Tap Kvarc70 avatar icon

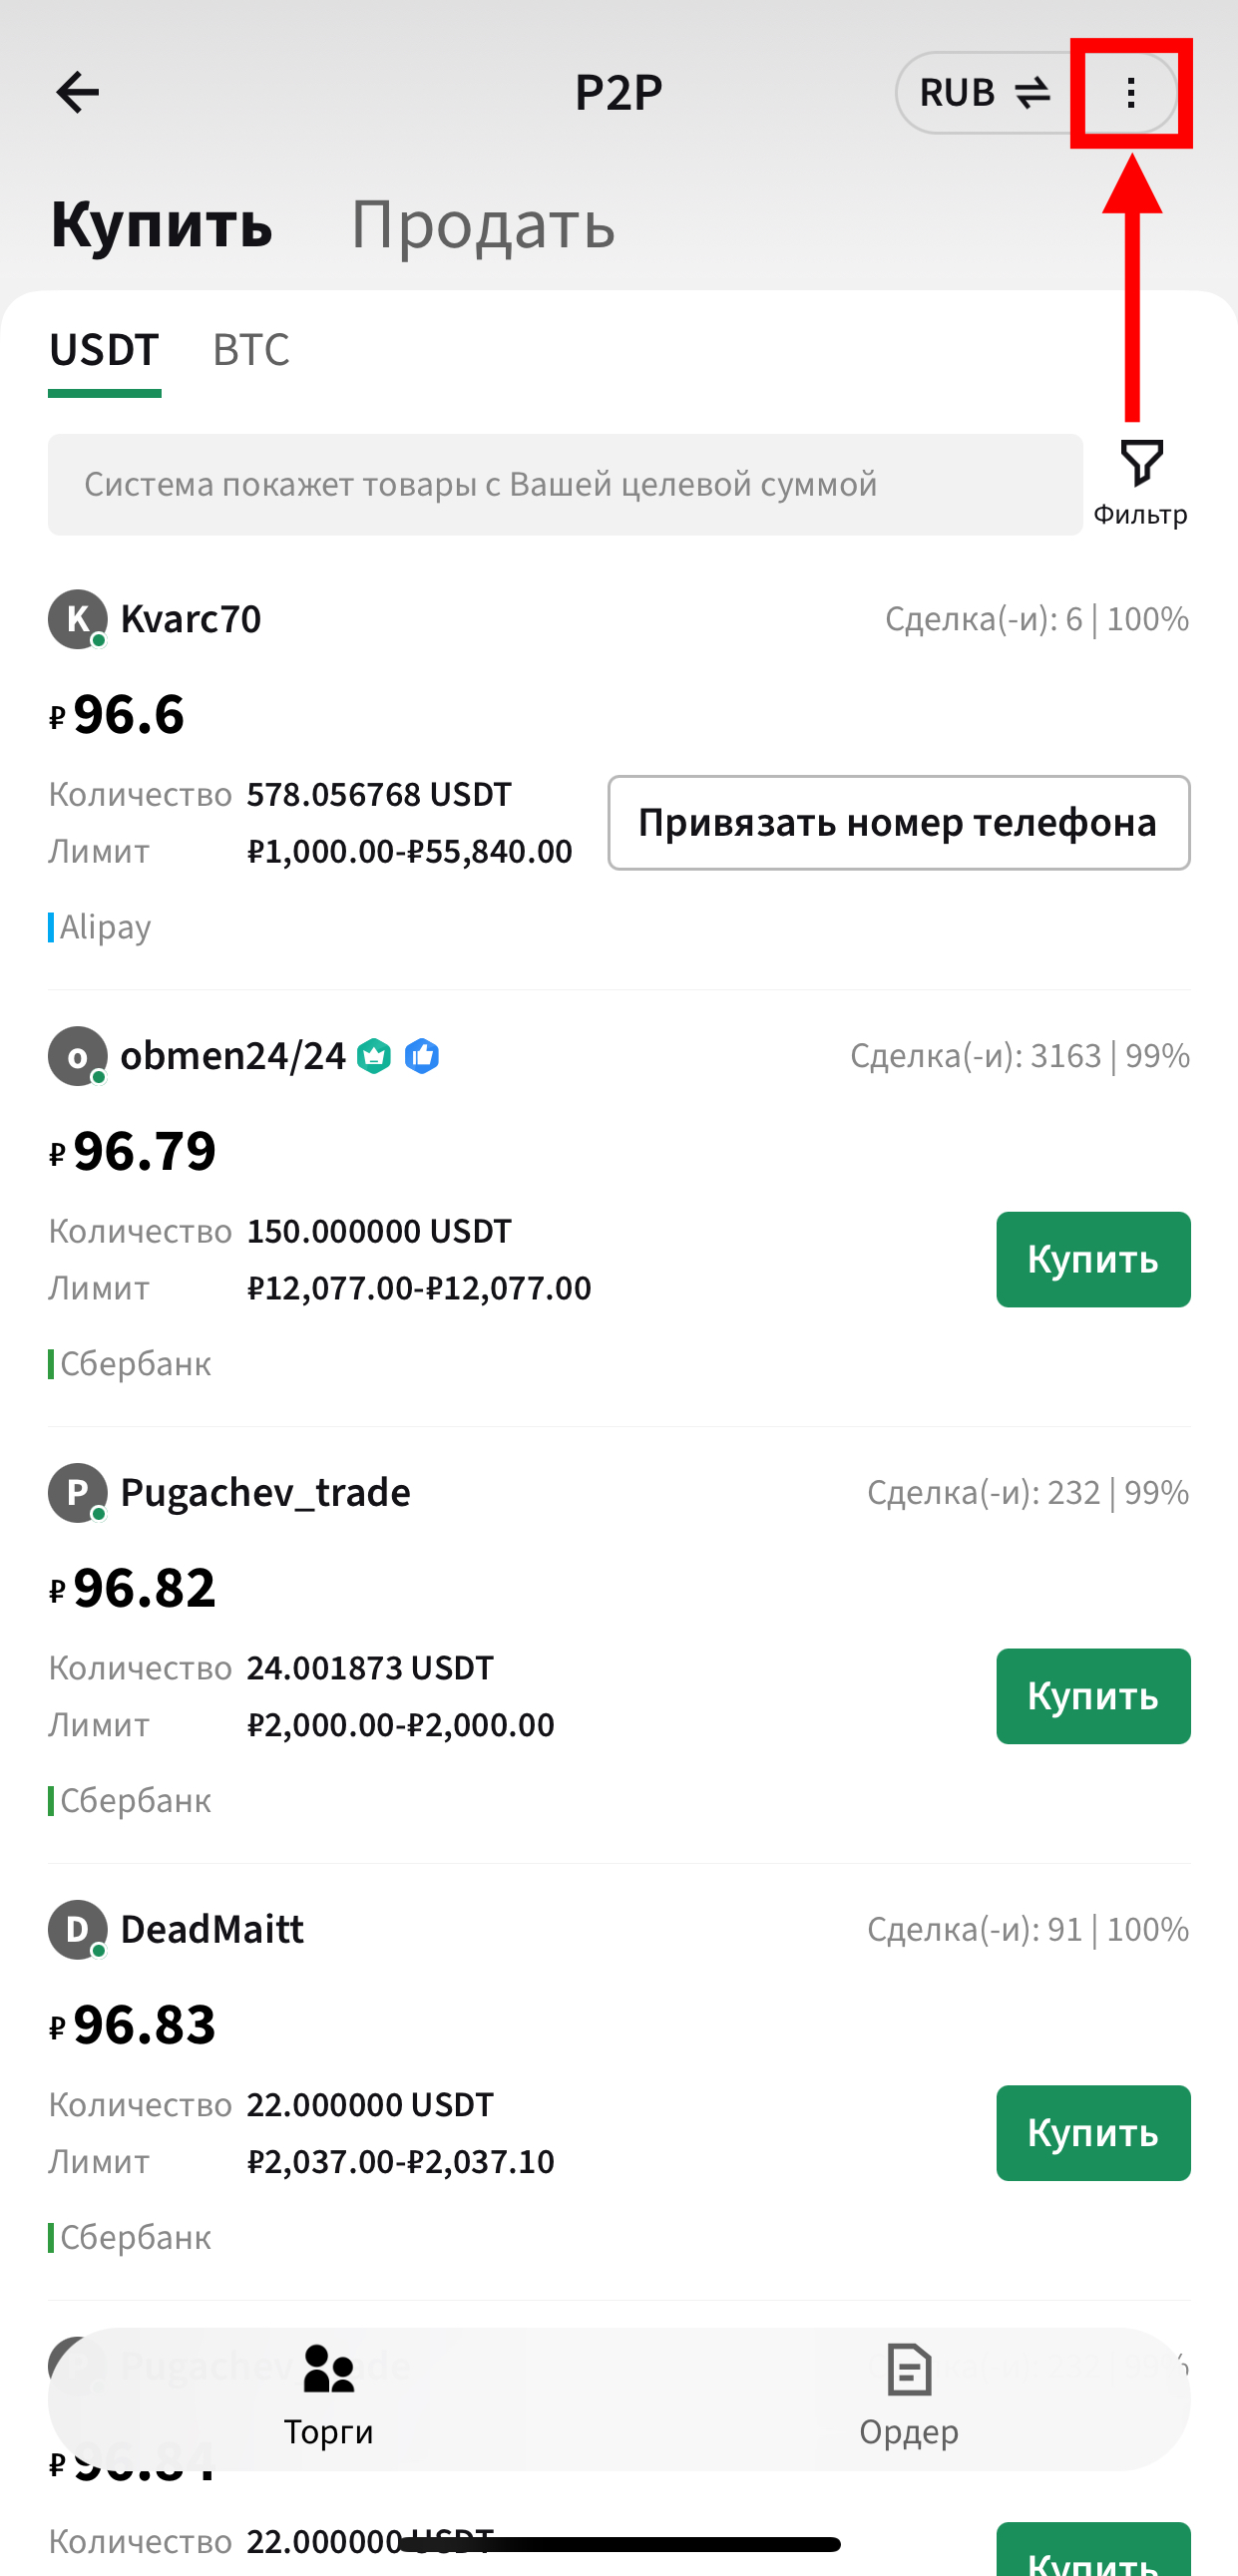click(77, 619)
